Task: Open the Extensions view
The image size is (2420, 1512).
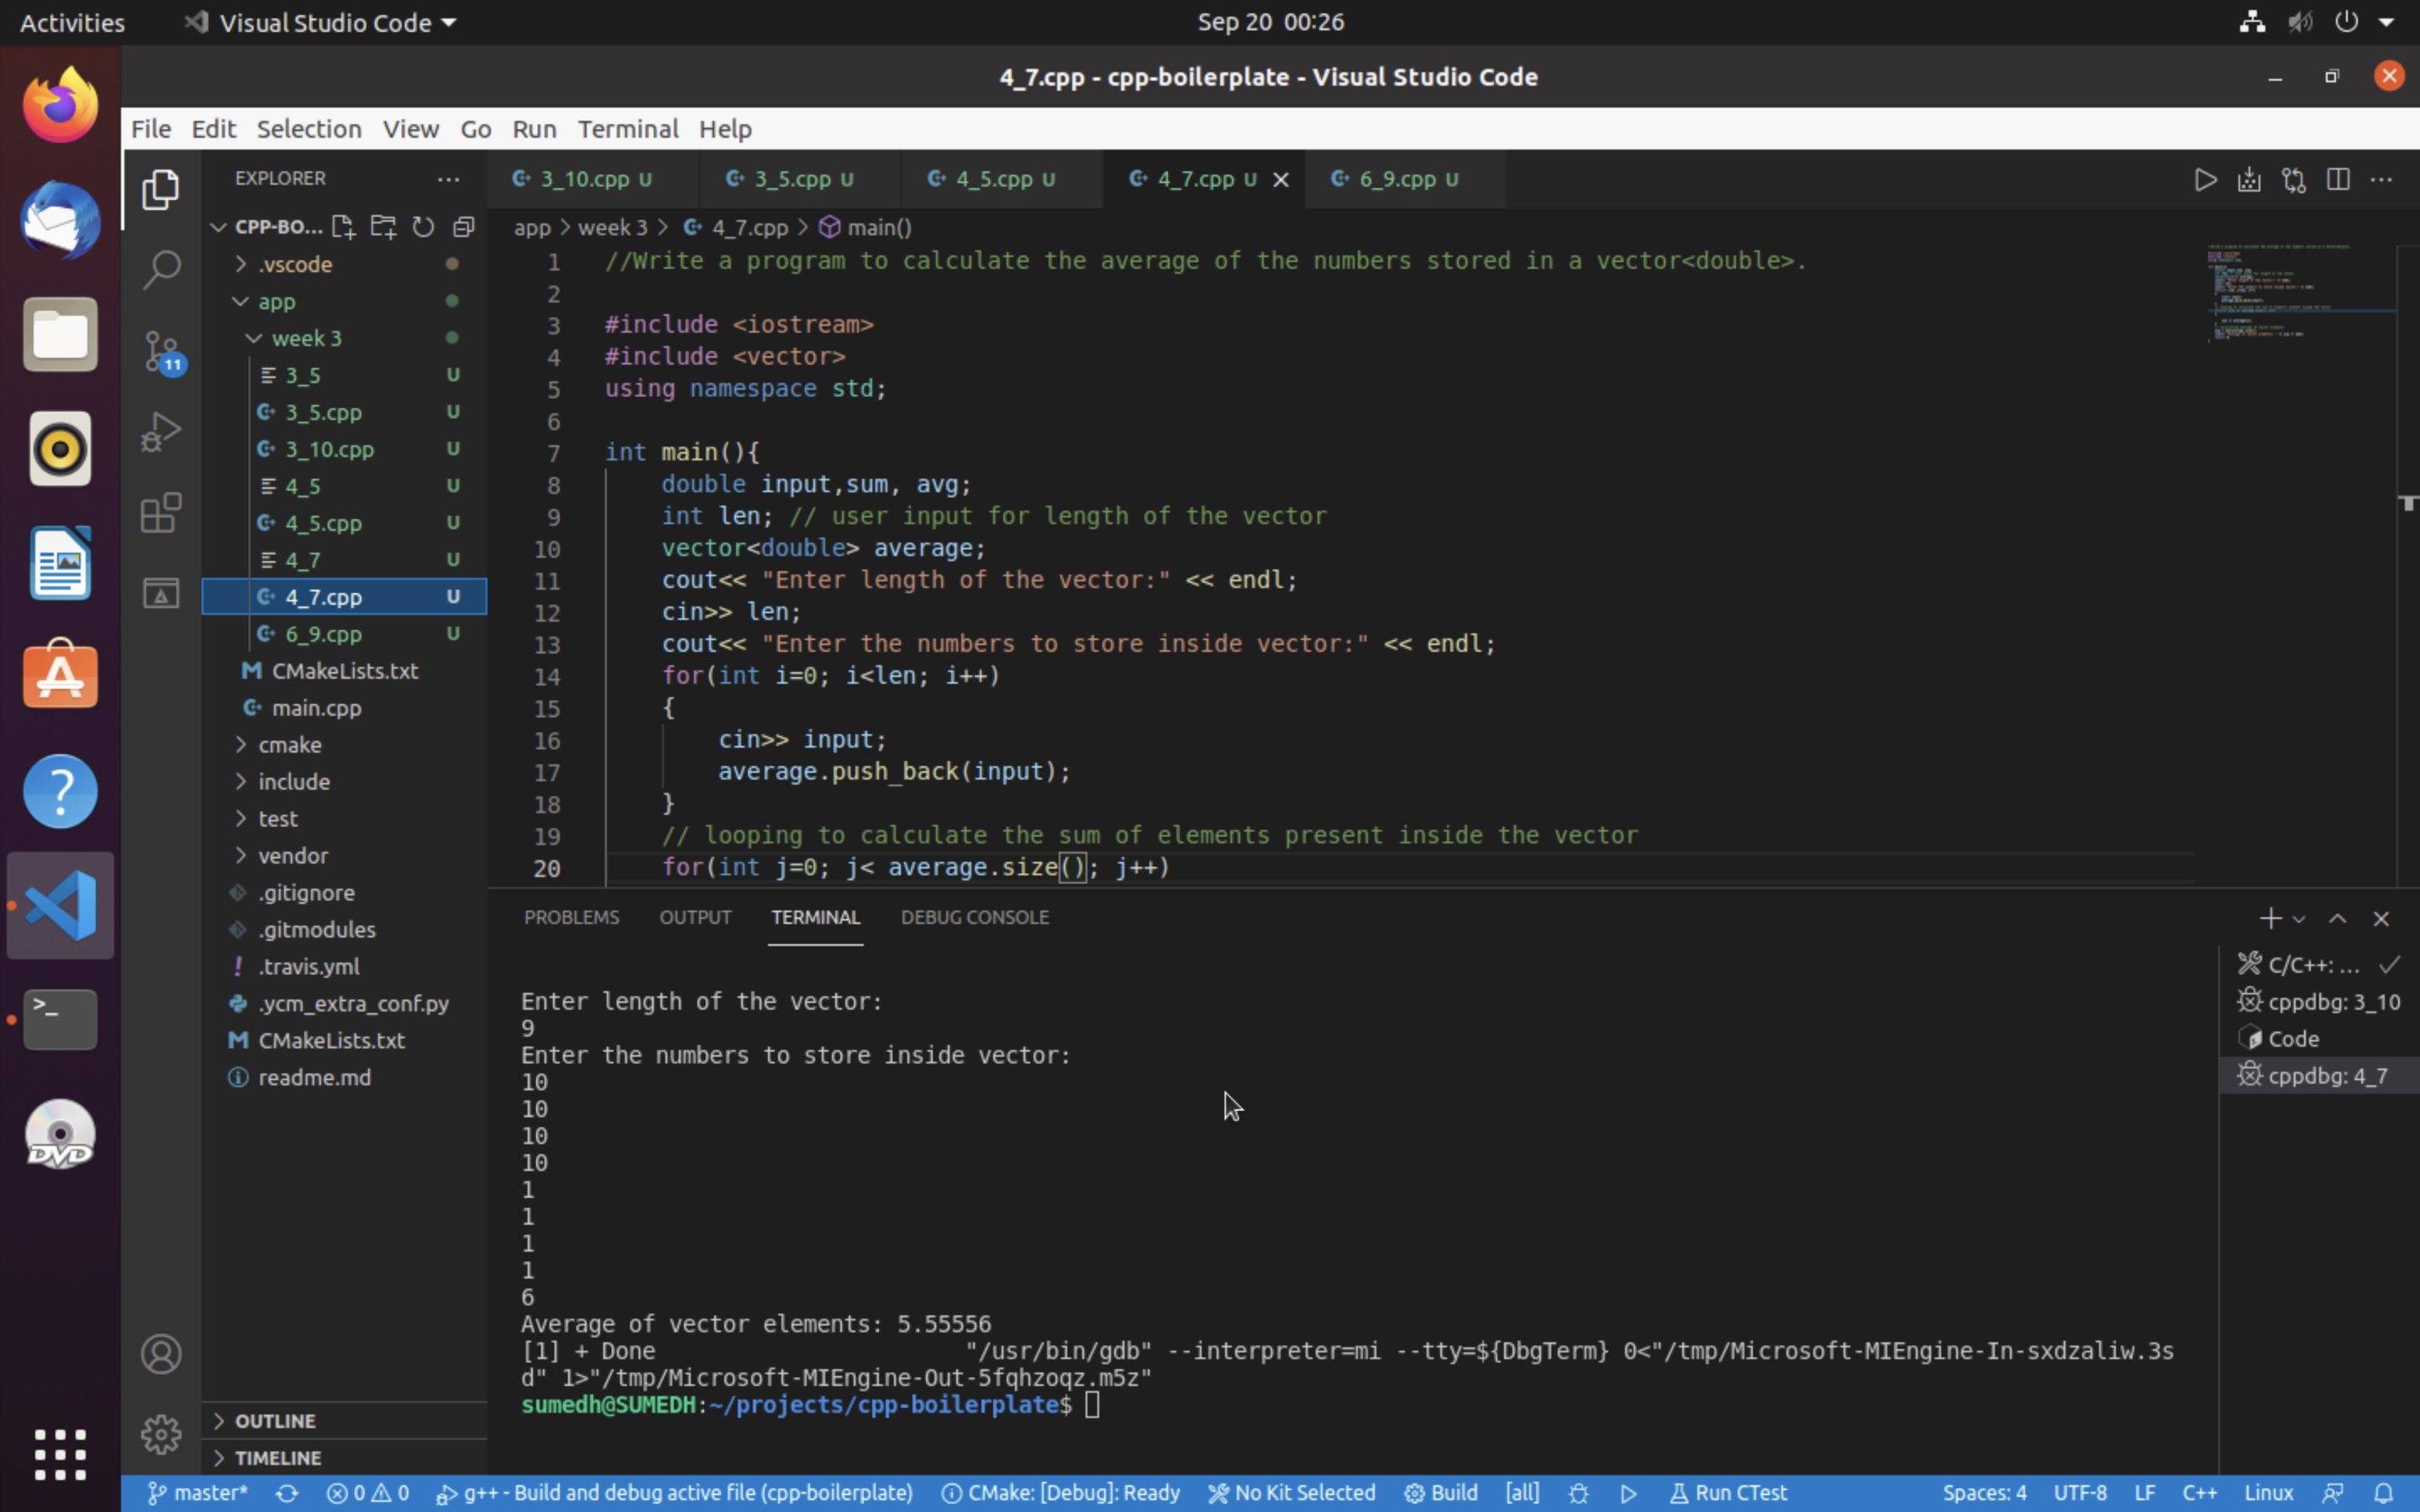Action: (x=161, y=513)
